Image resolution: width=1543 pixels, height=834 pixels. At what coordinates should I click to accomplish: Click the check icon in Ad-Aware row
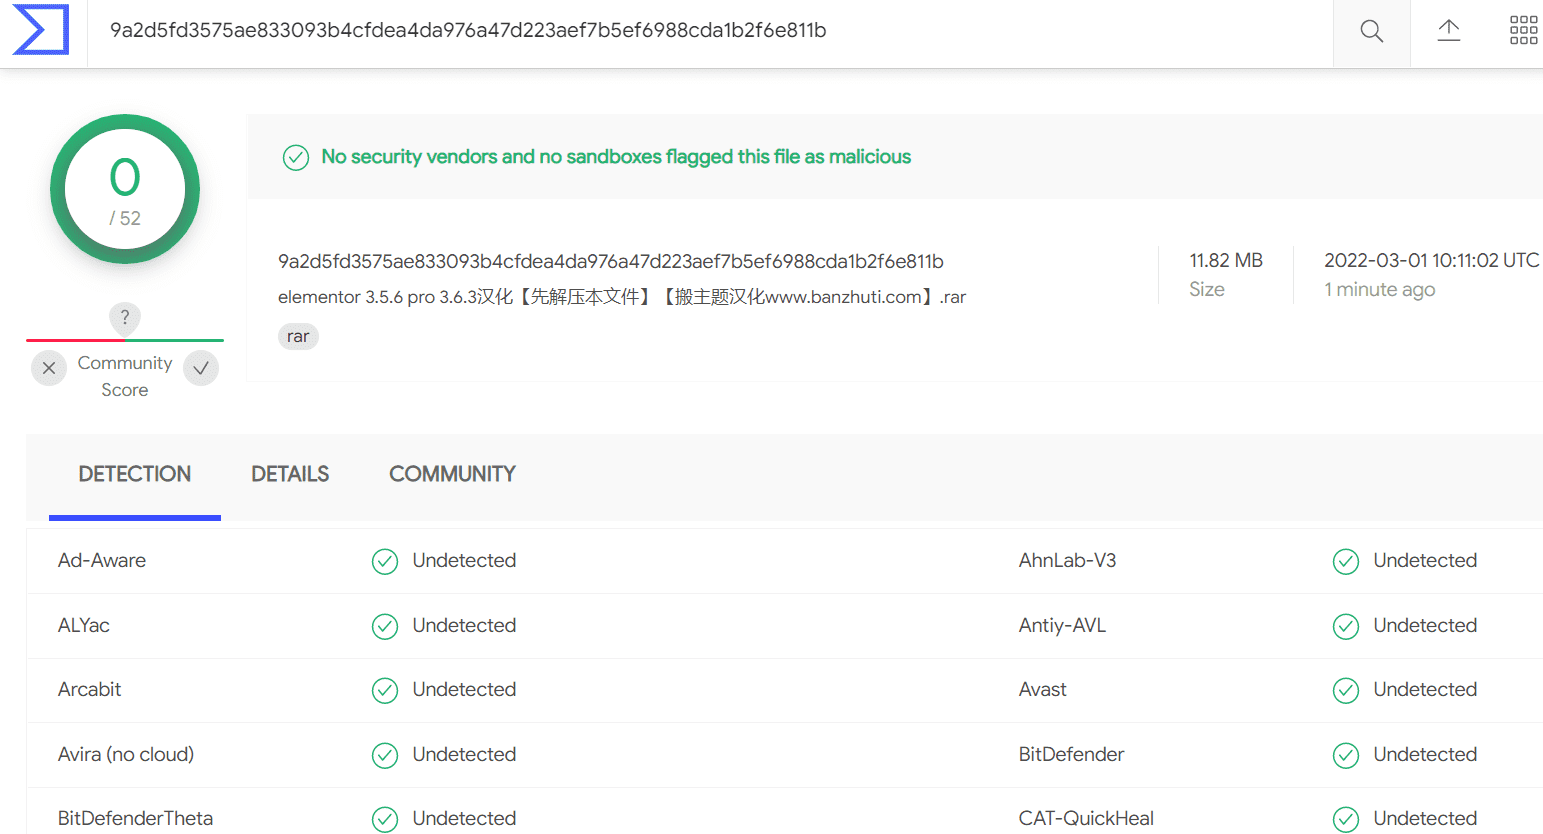point(385,562)
